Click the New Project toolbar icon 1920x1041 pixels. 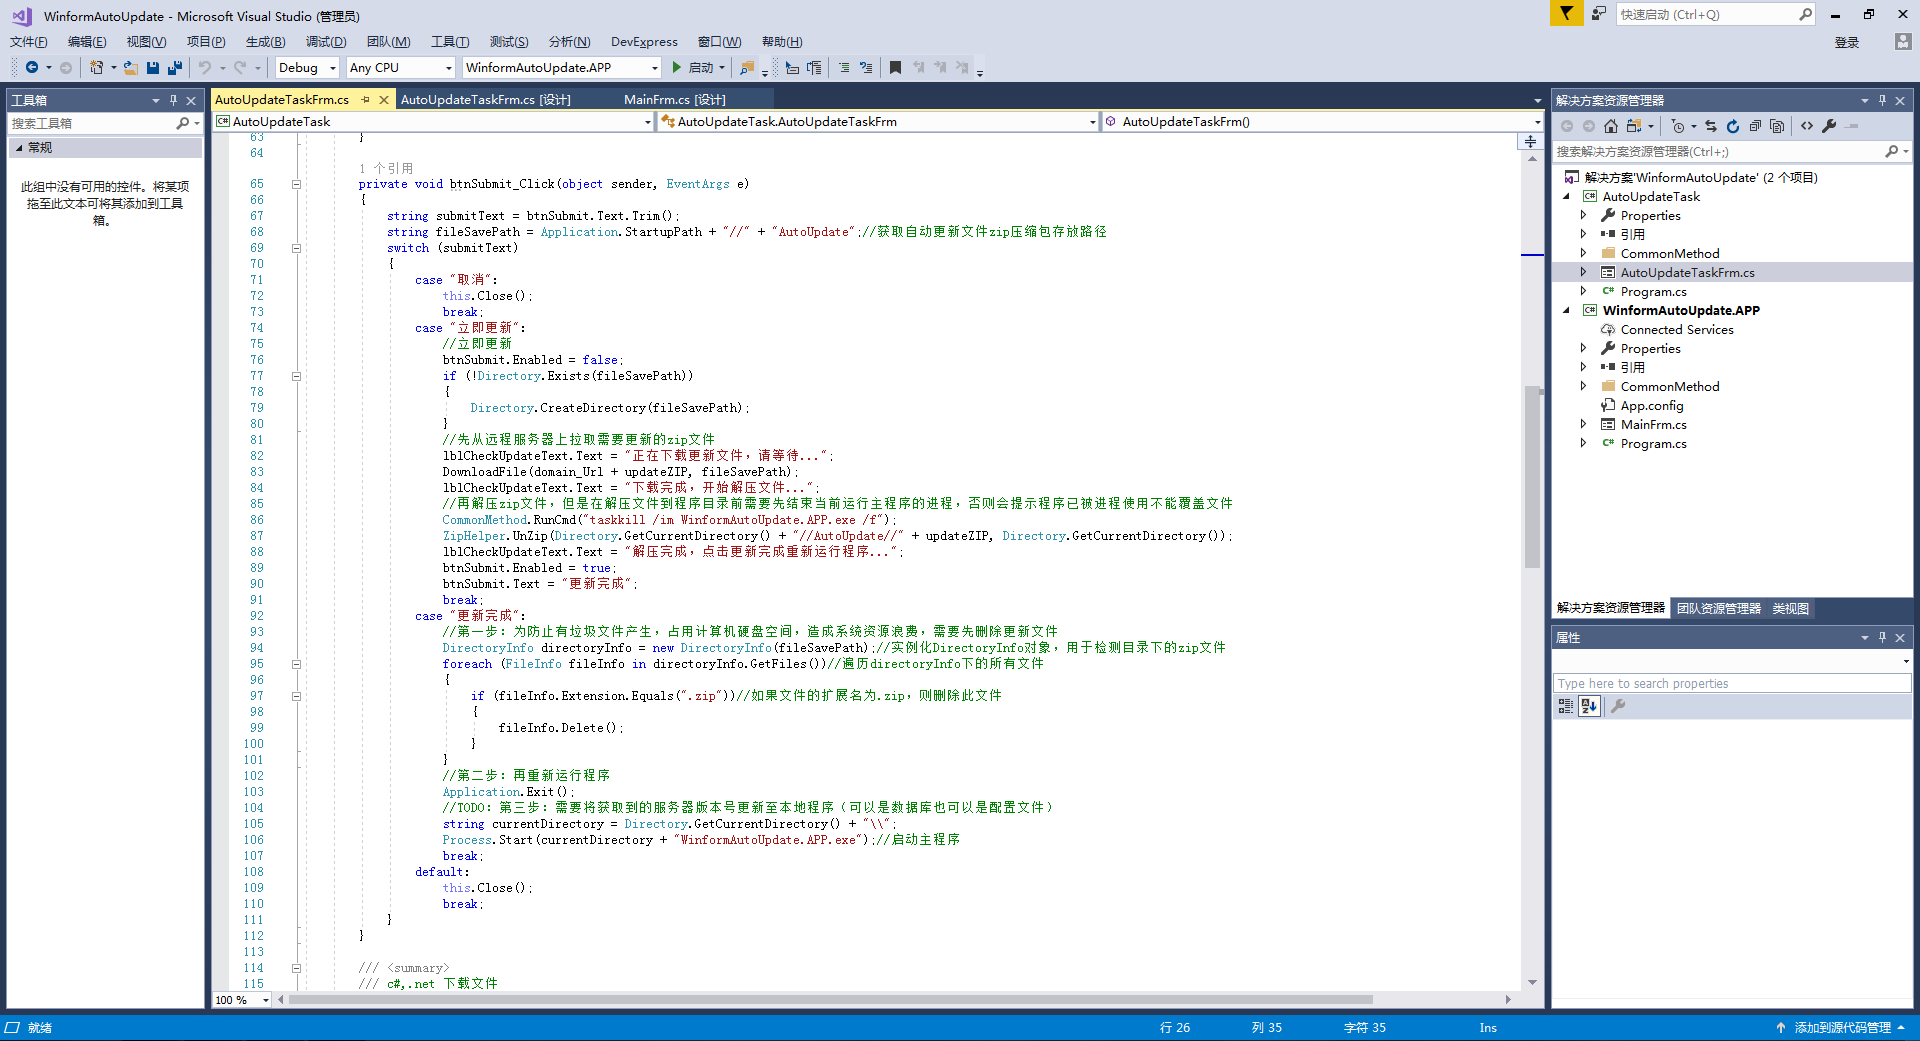97,68
